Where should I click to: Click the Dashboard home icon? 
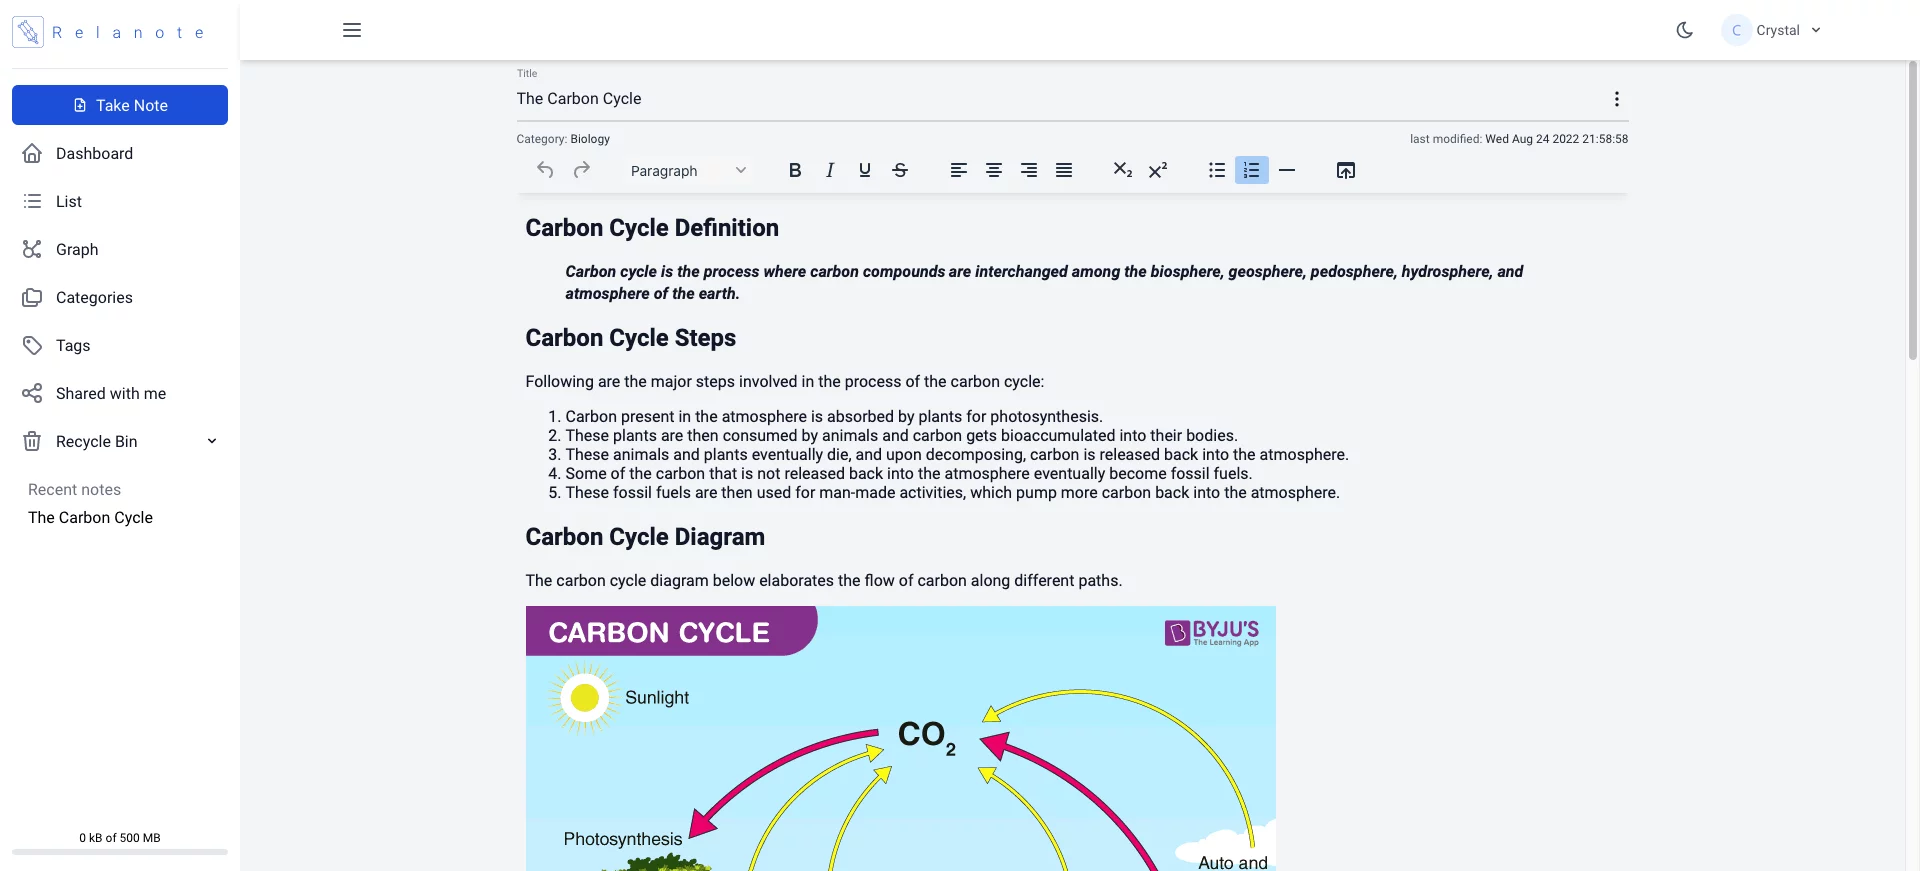tap(32, 153)
